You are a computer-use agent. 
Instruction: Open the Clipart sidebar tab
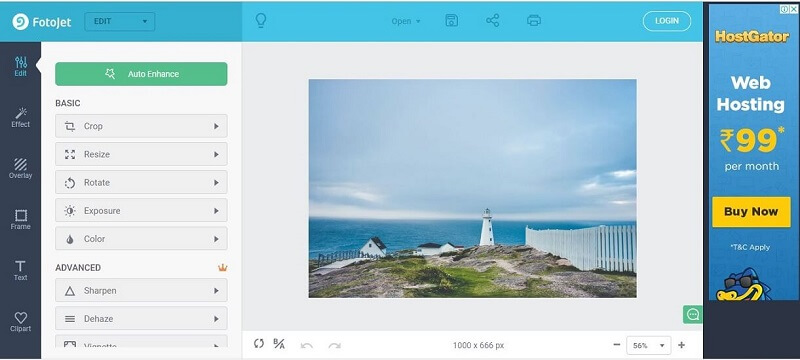[20, 322]
